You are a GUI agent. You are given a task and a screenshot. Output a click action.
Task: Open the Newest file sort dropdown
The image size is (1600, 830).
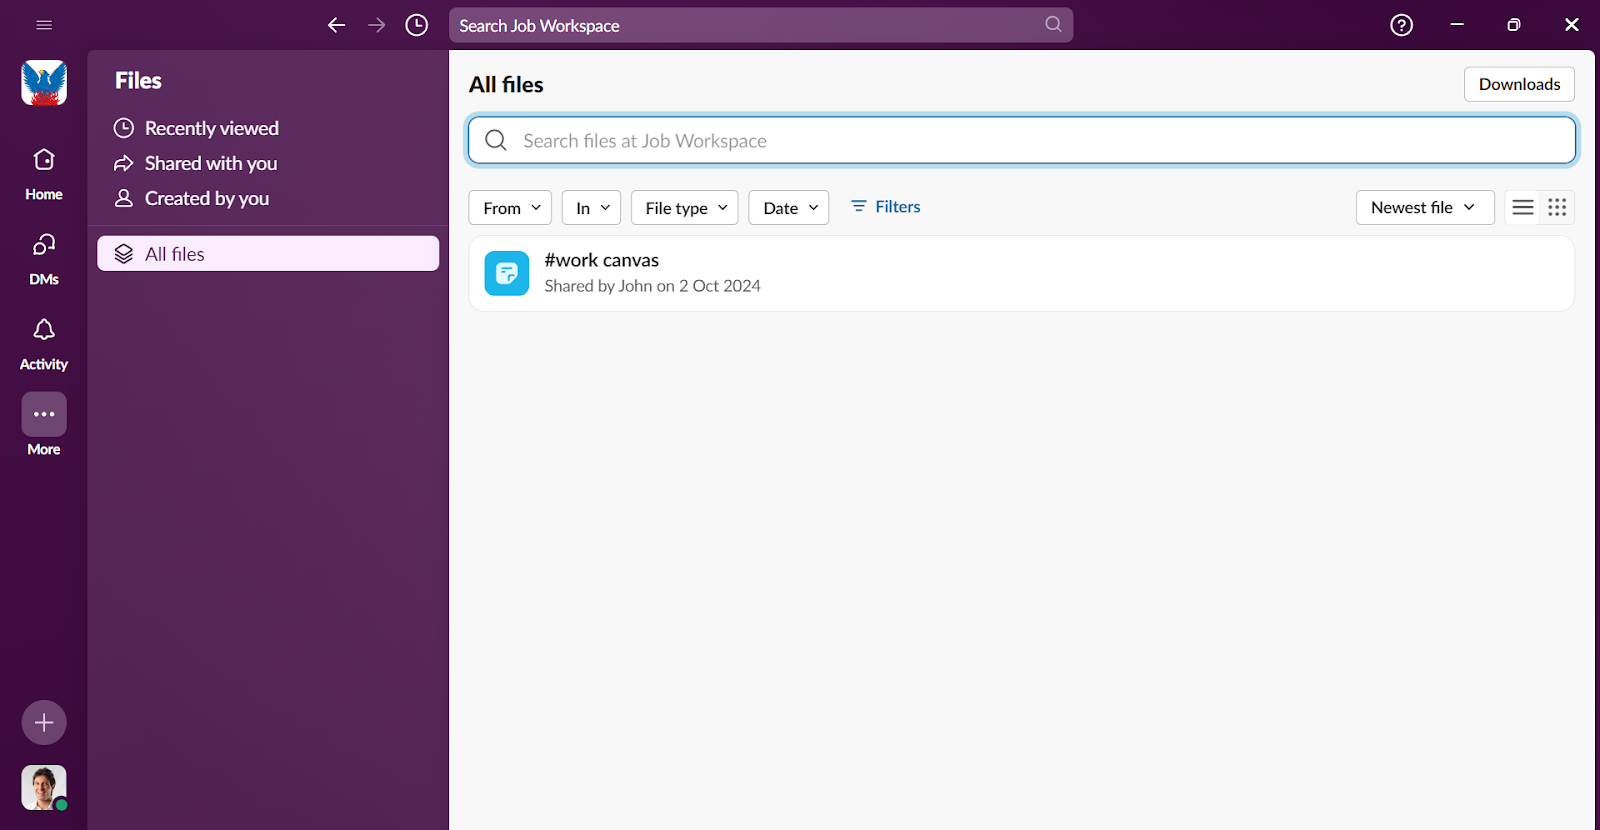point(1425,207)
